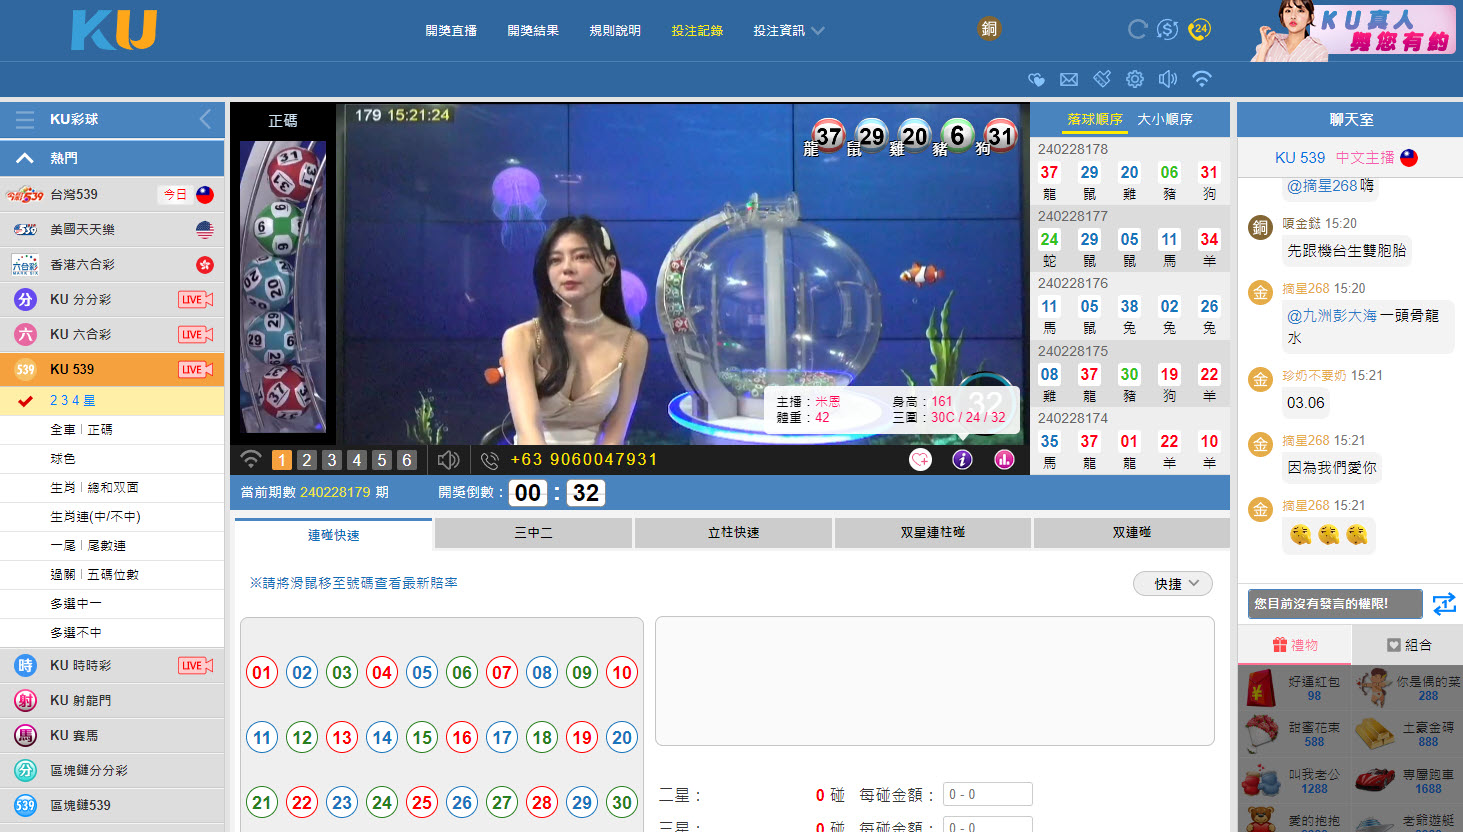Click the header wifi signal icon

pyautogui.click(x=1202, y=78)
